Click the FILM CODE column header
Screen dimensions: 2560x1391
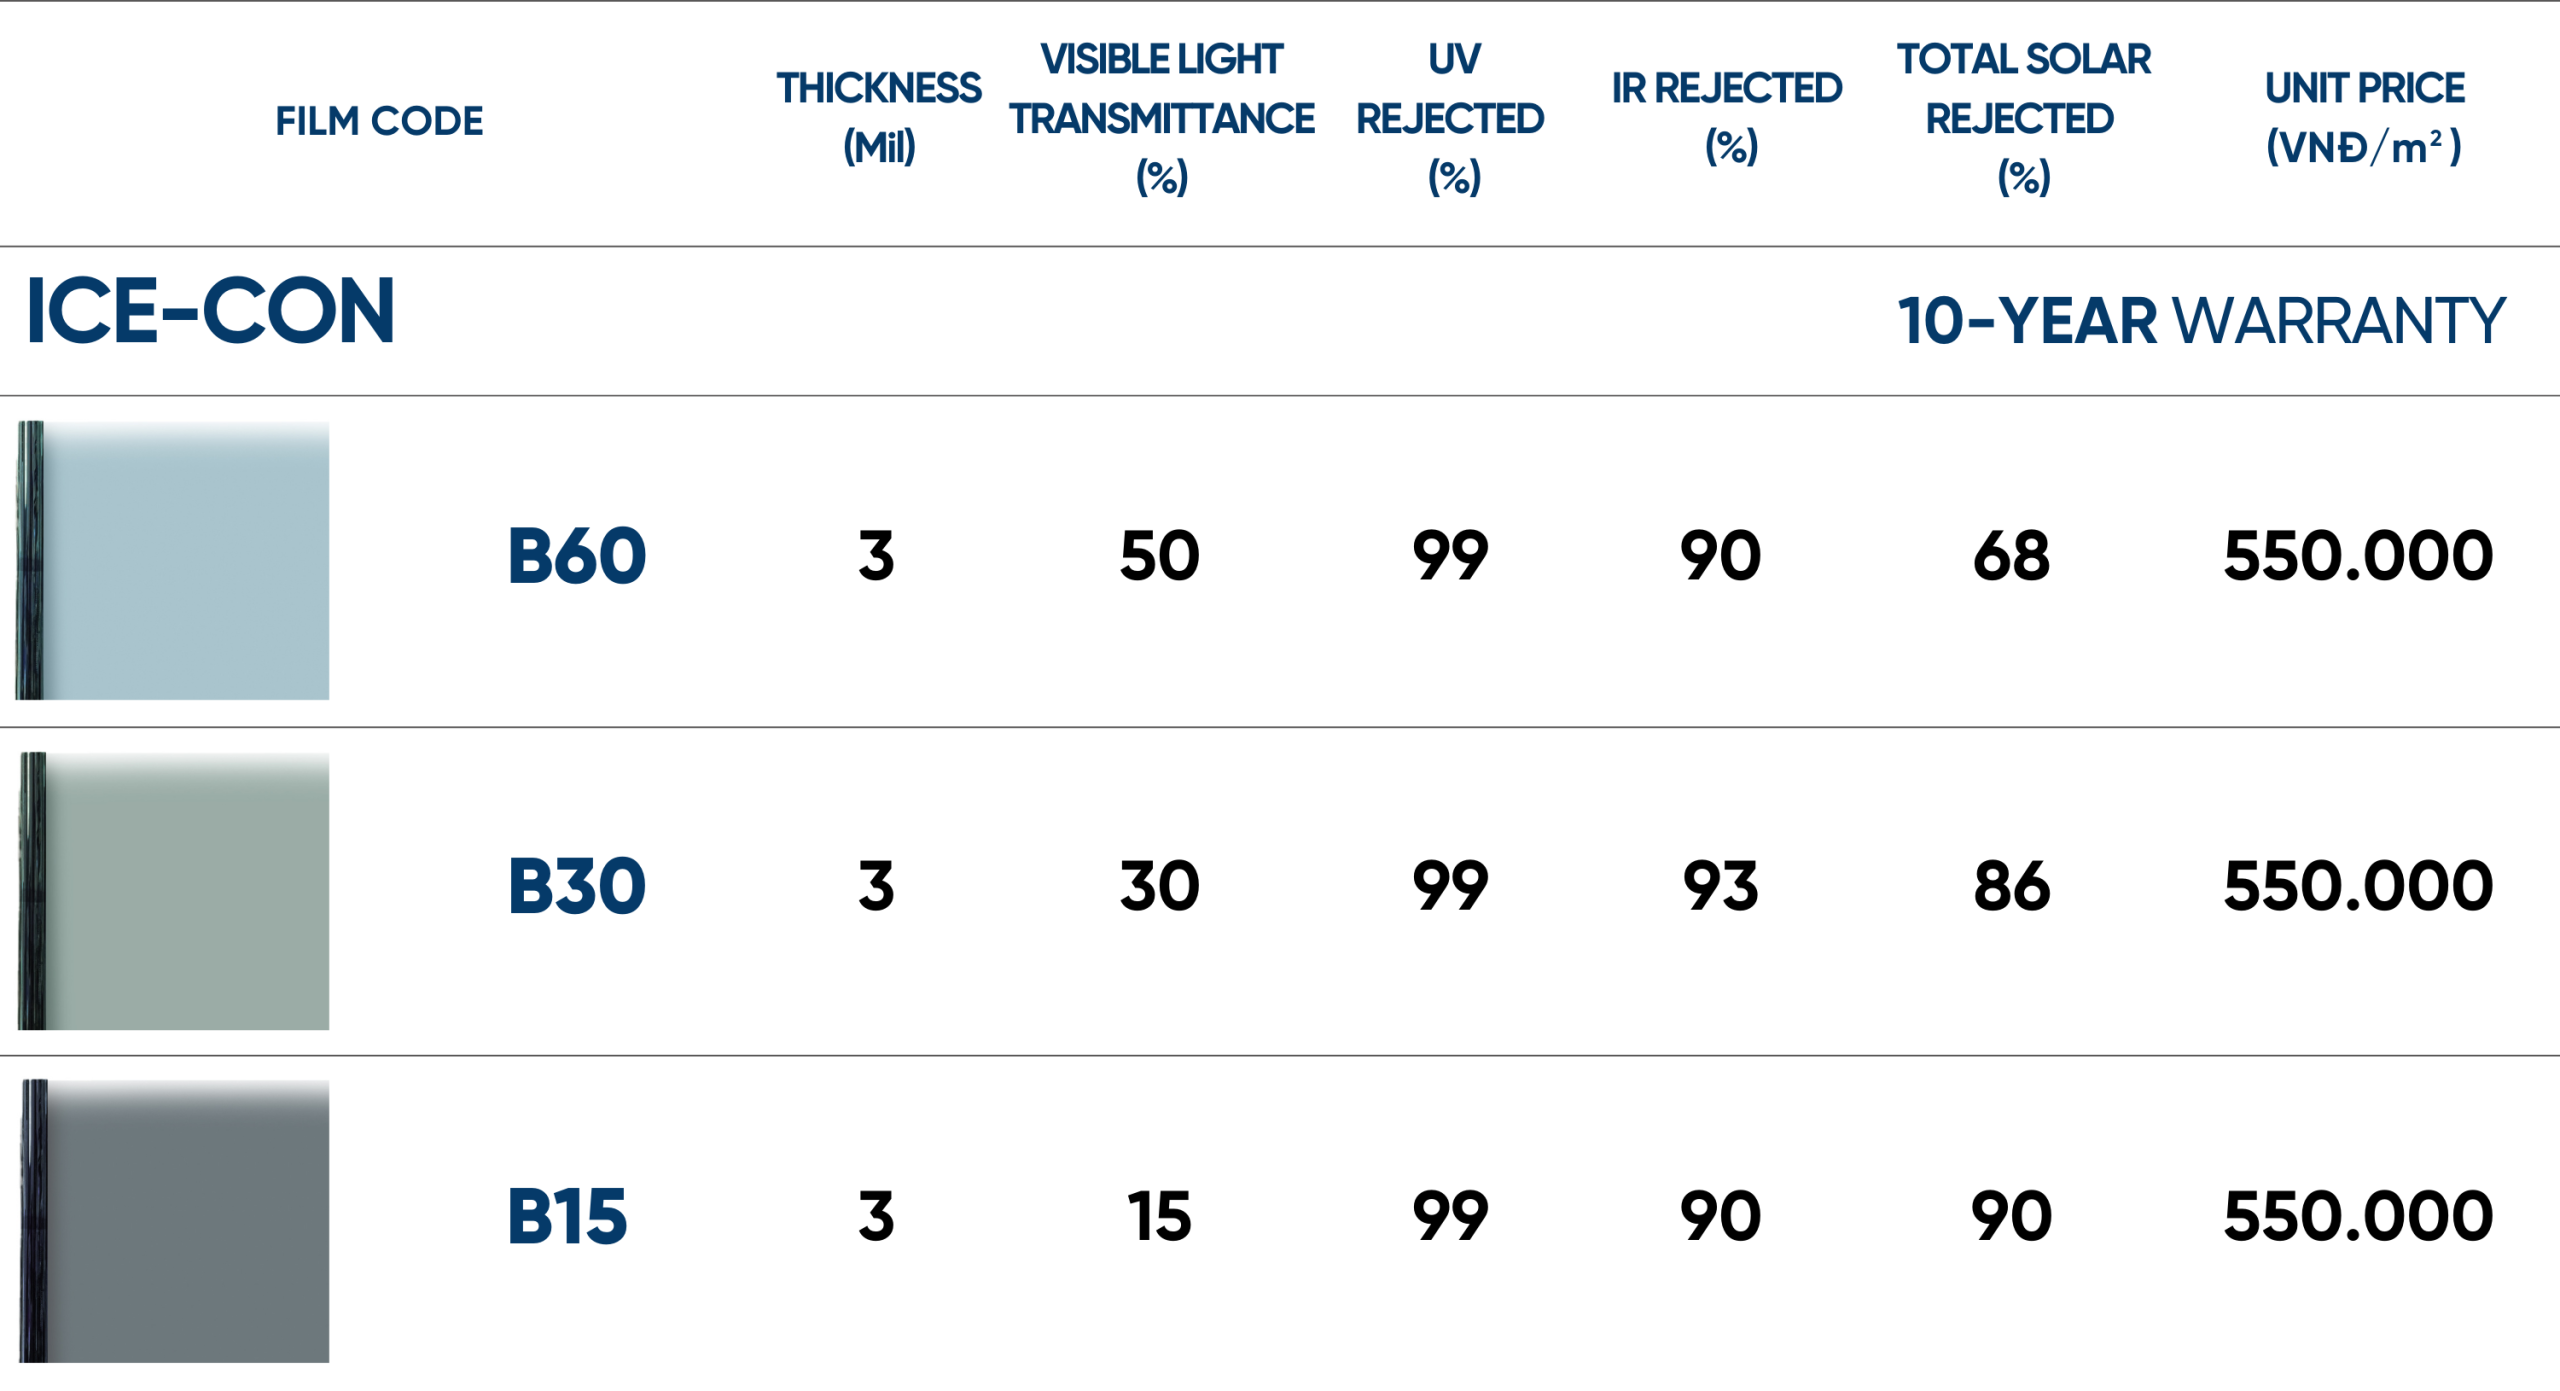(379, 121)
